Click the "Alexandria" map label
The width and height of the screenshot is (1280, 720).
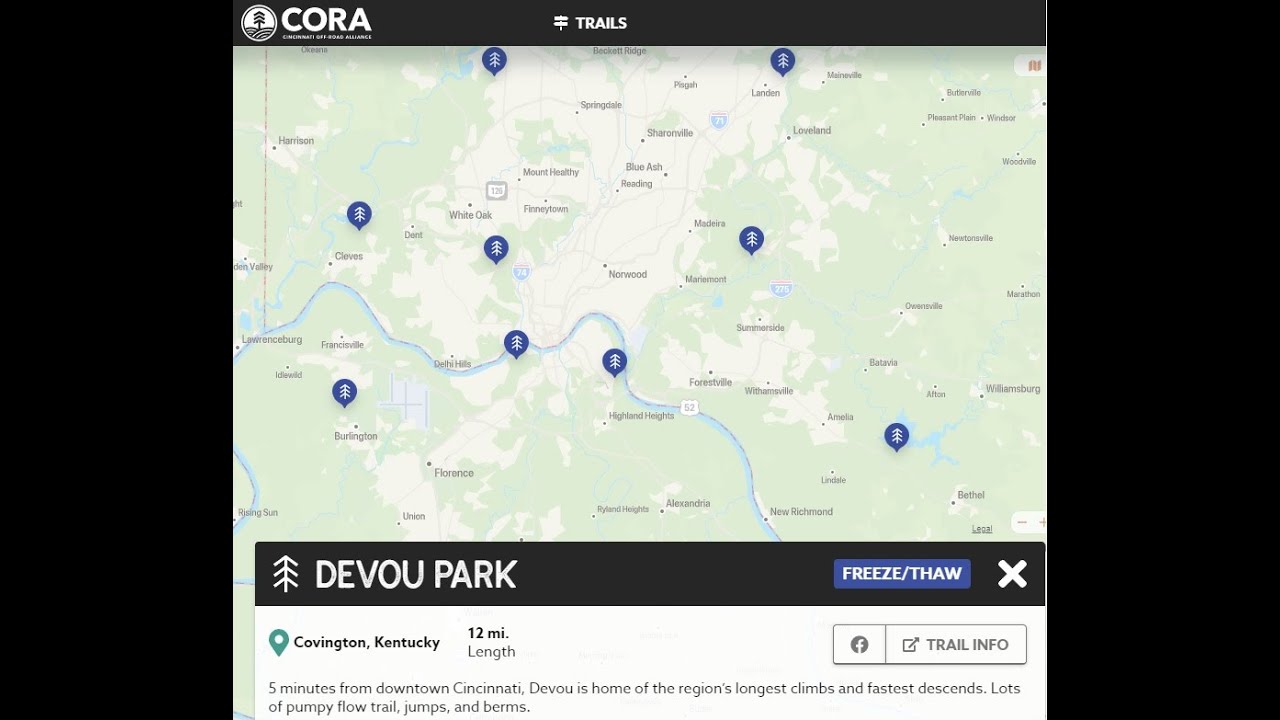click(x=688, y=503)
